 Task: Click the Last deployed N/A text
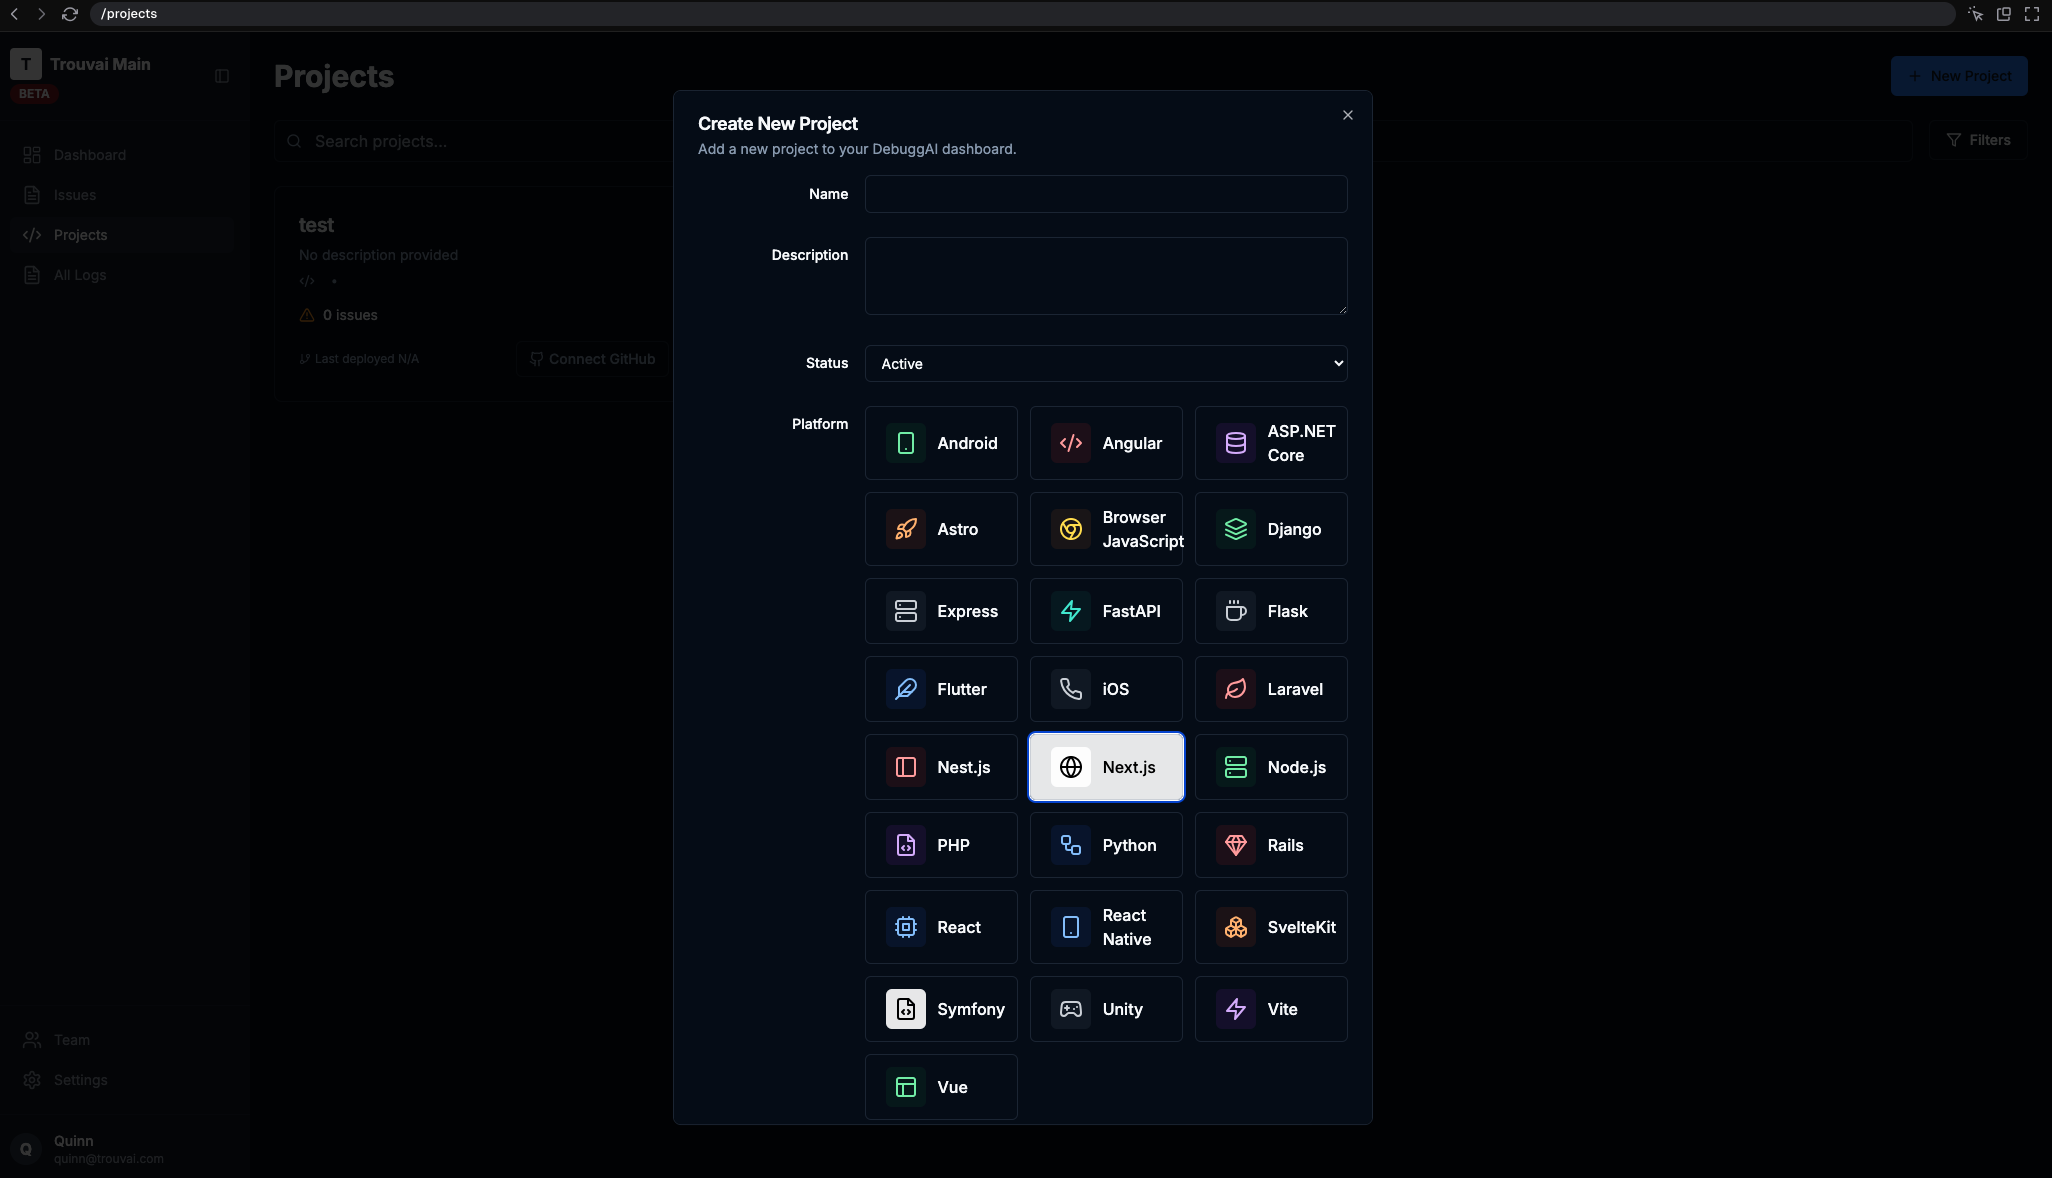tap(366, 359)
